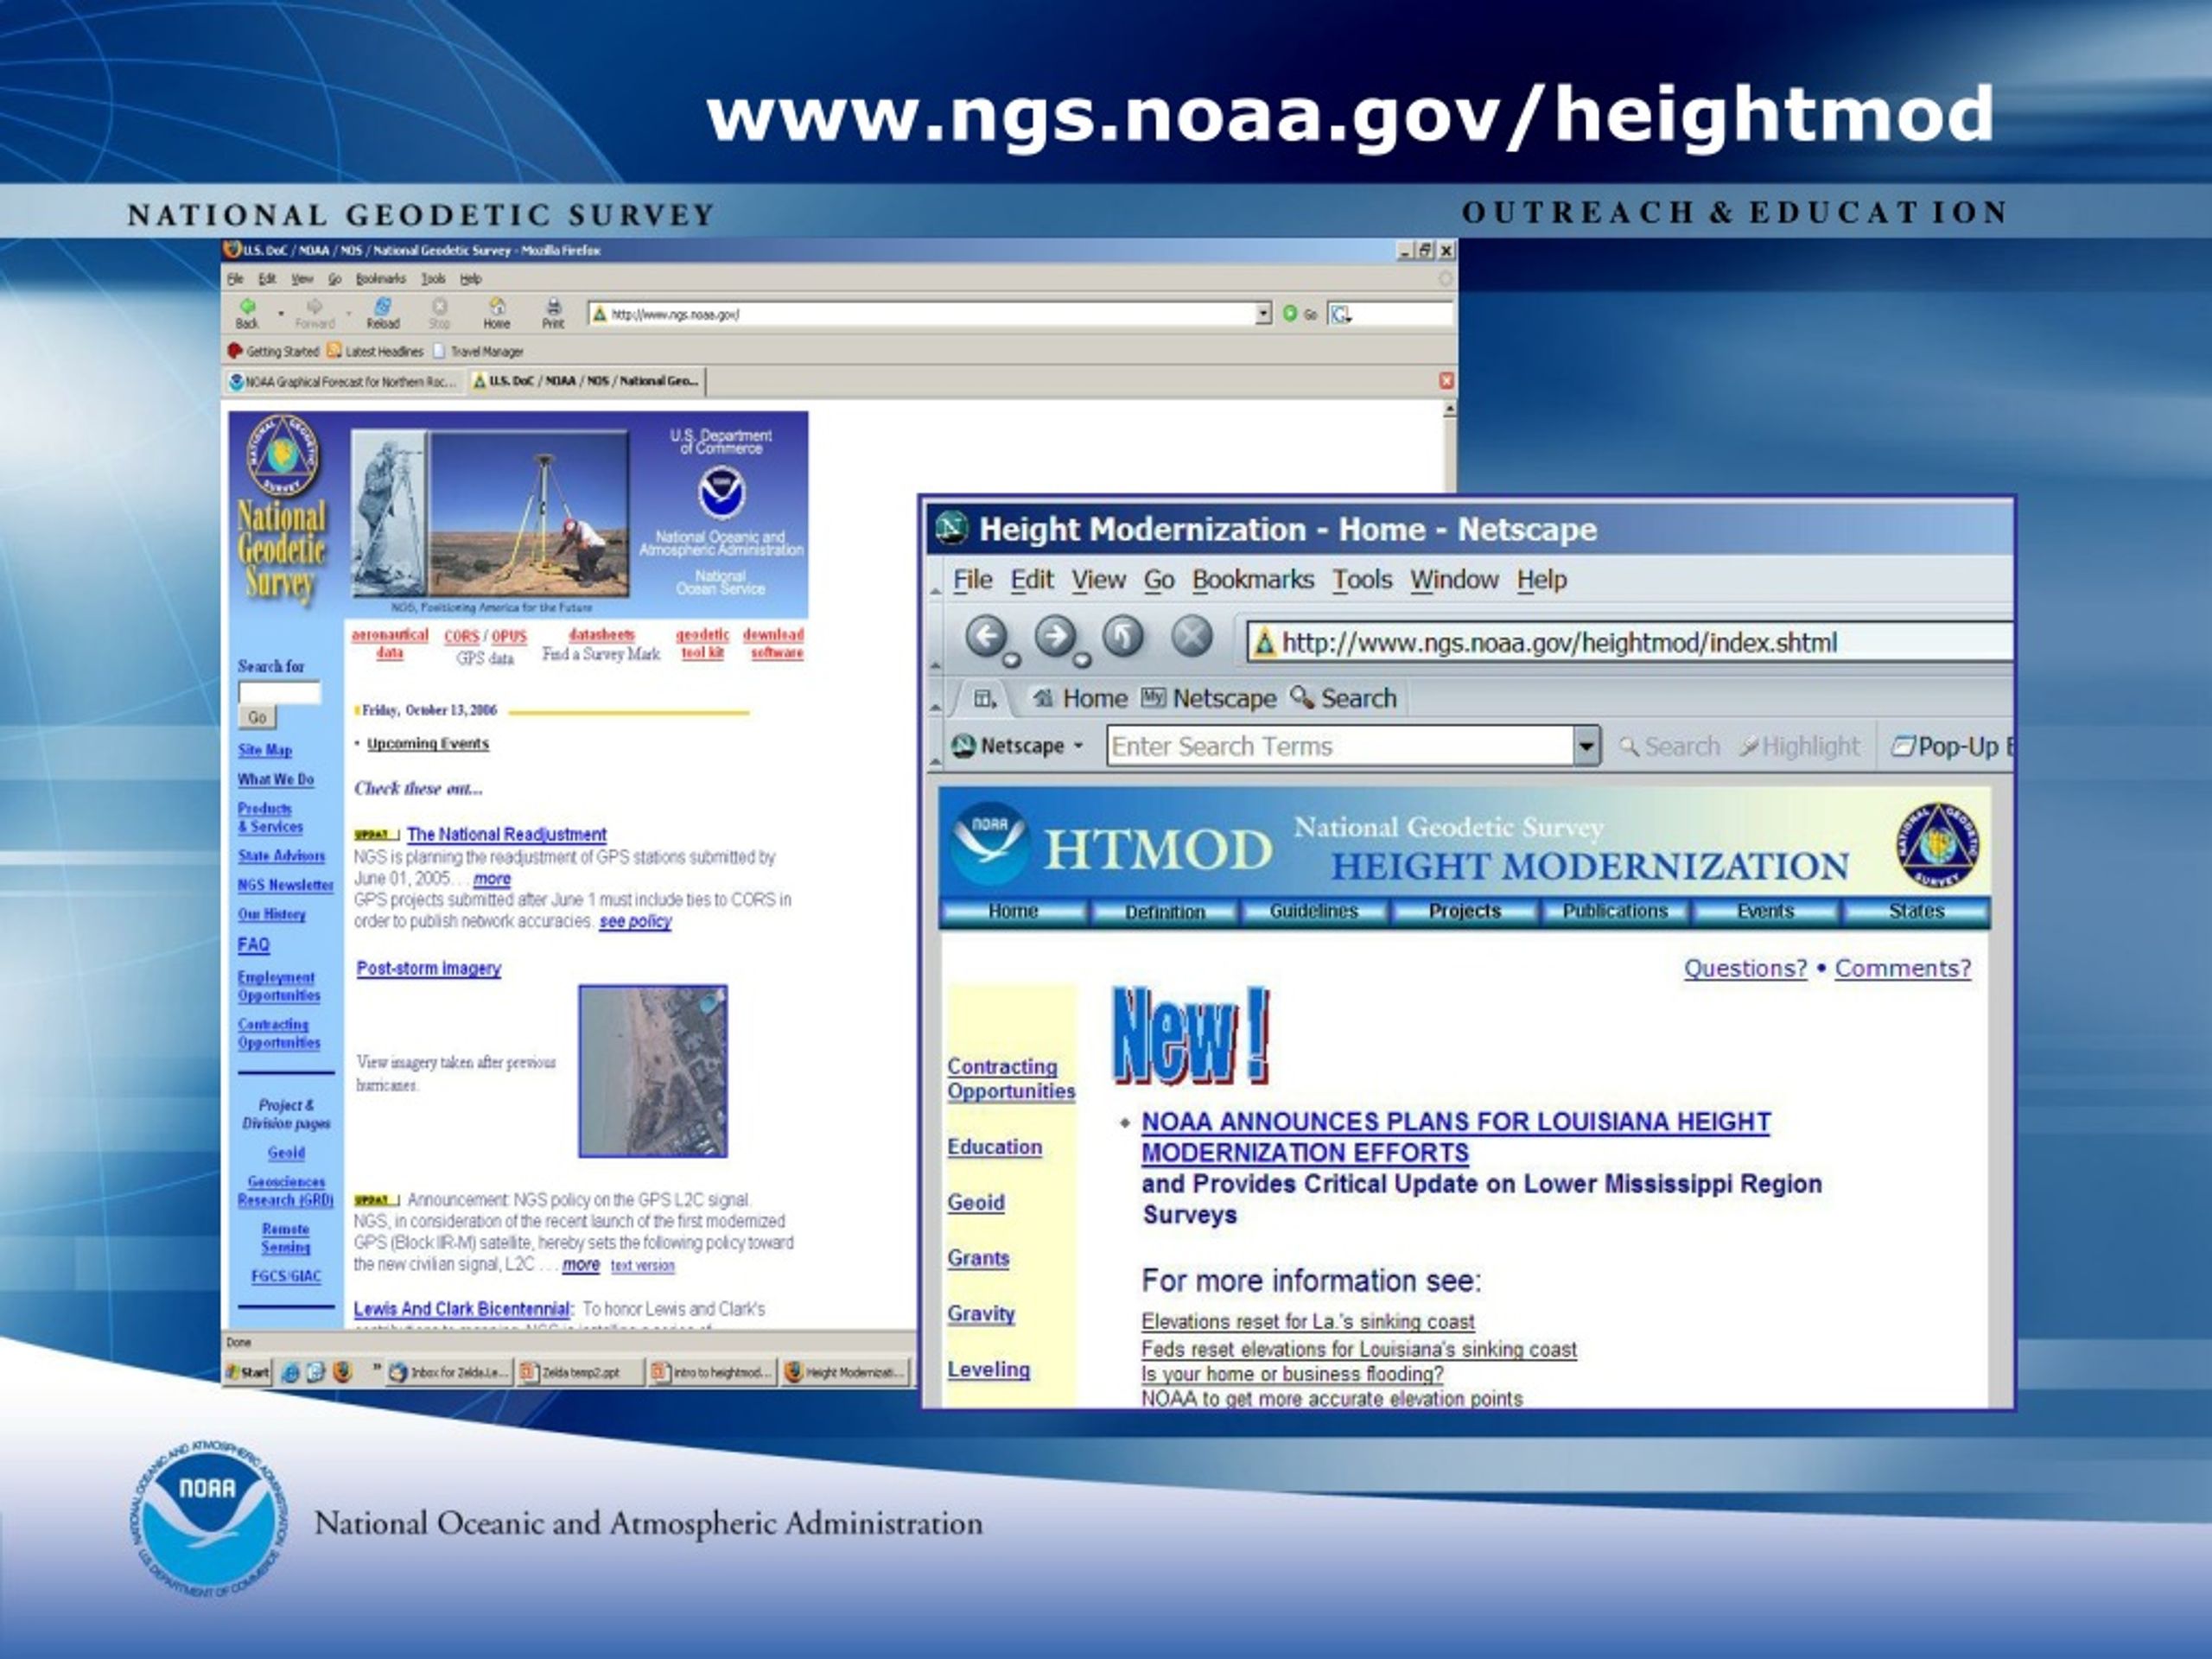Click Windows Start button
Viewport: 2212px width, 1659px height.
pos(248,1372)
